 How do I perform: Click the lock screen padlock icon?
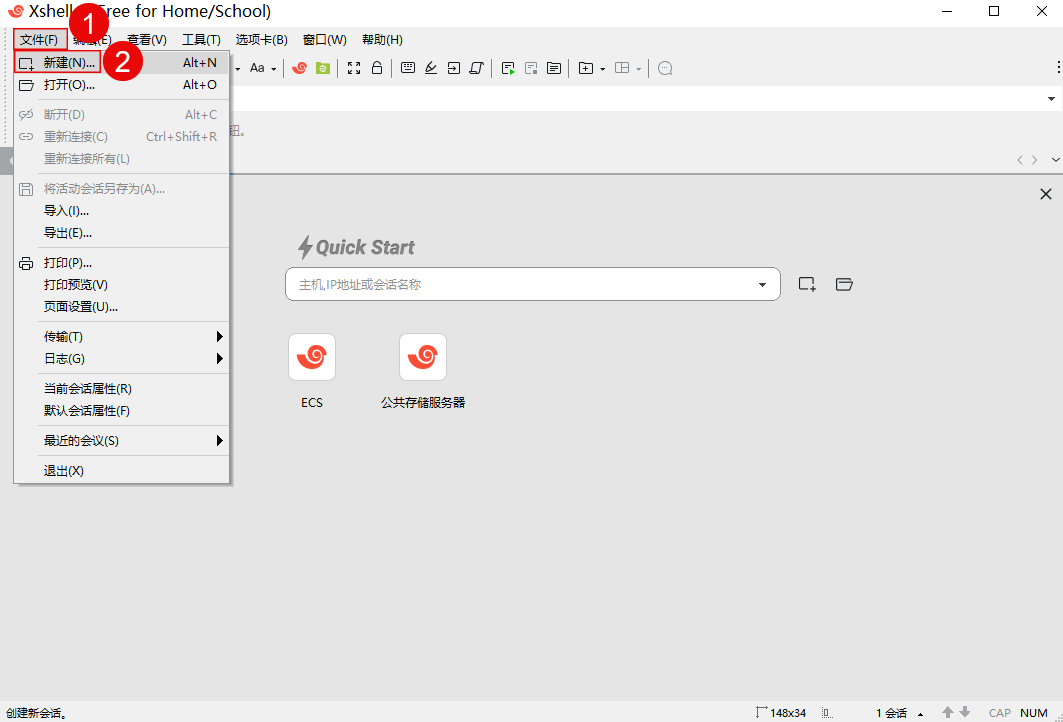377,68
